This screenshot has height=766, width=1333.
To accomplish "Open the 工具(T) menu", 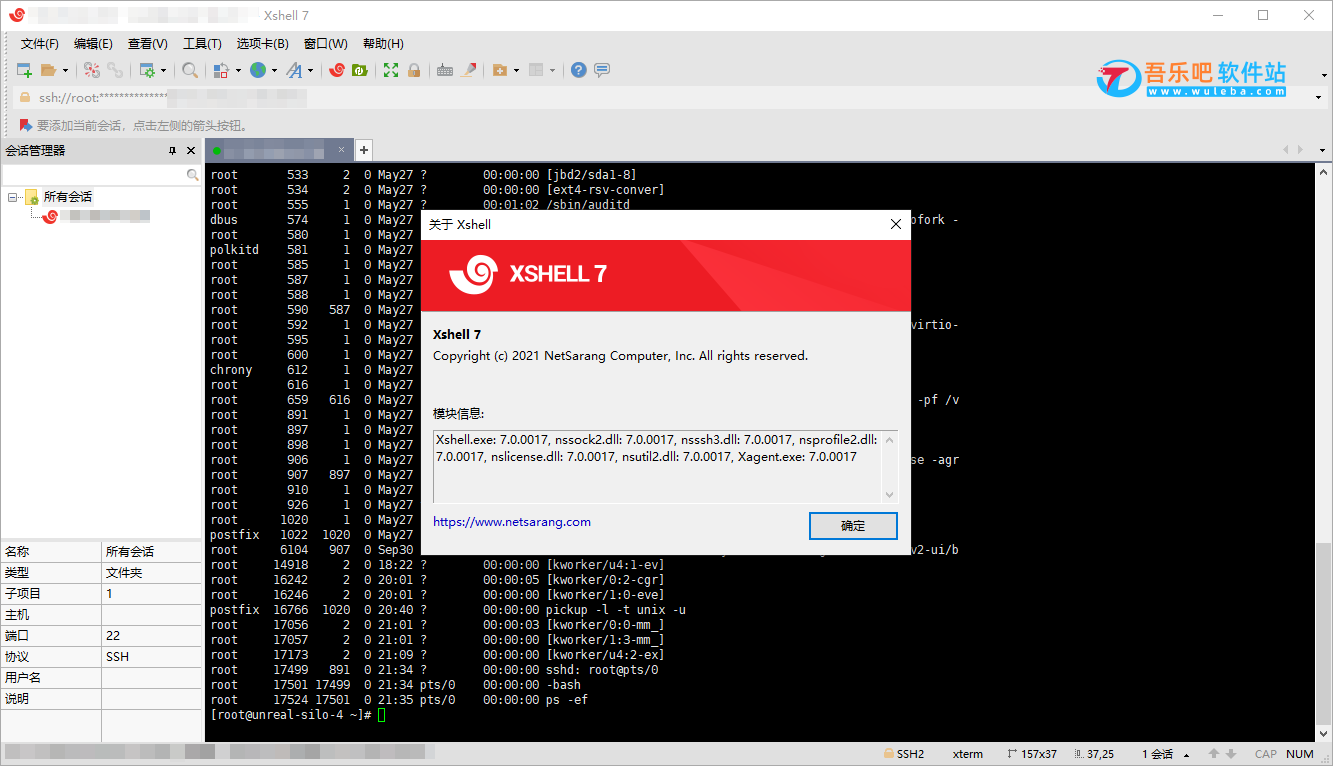I will click(x=202, y=44).
